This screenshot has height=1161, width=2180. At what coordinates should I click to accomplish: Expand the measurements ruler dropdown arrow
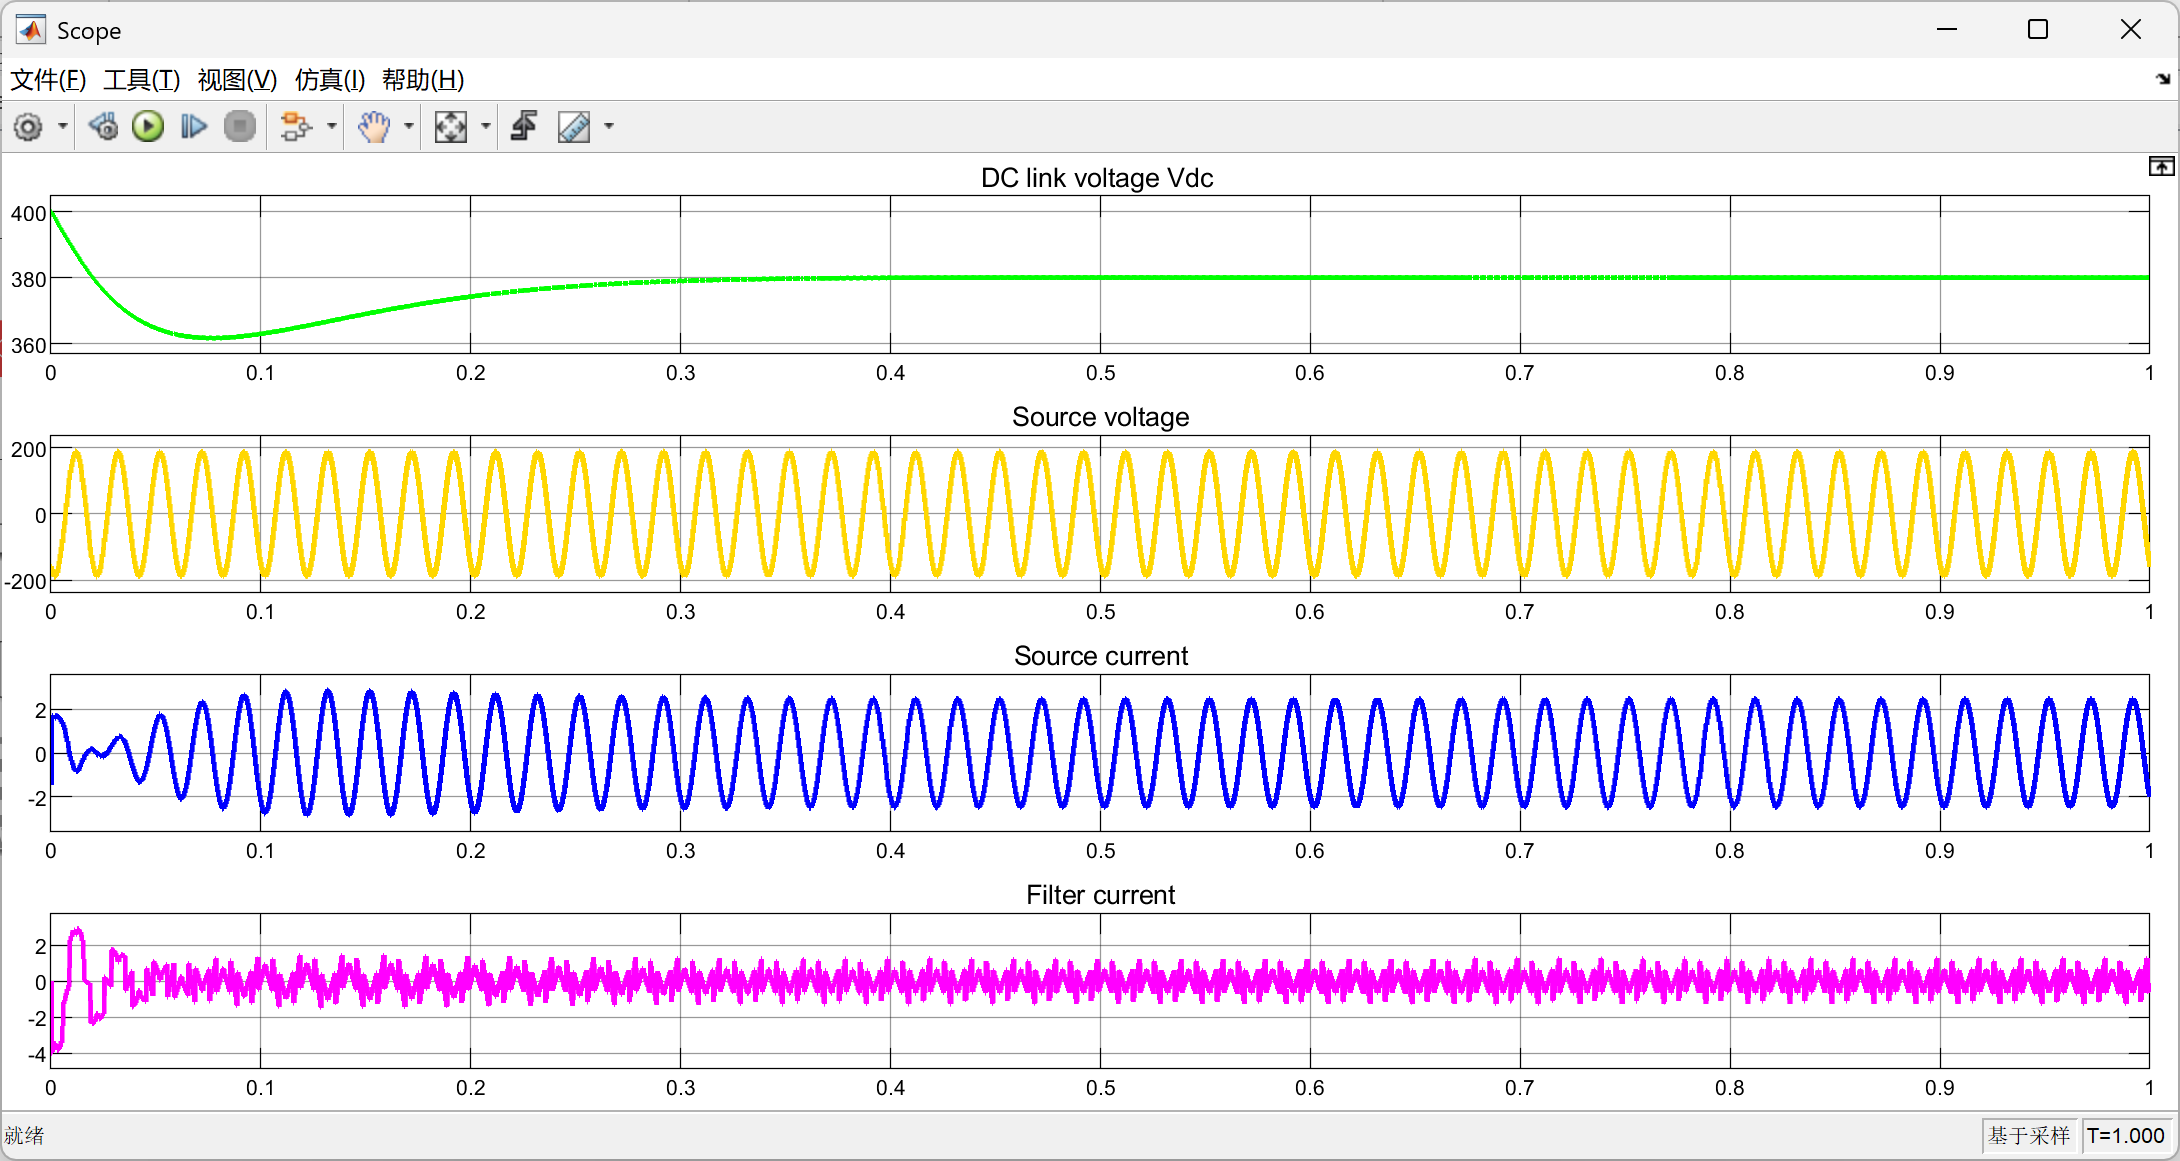(608, 127)
